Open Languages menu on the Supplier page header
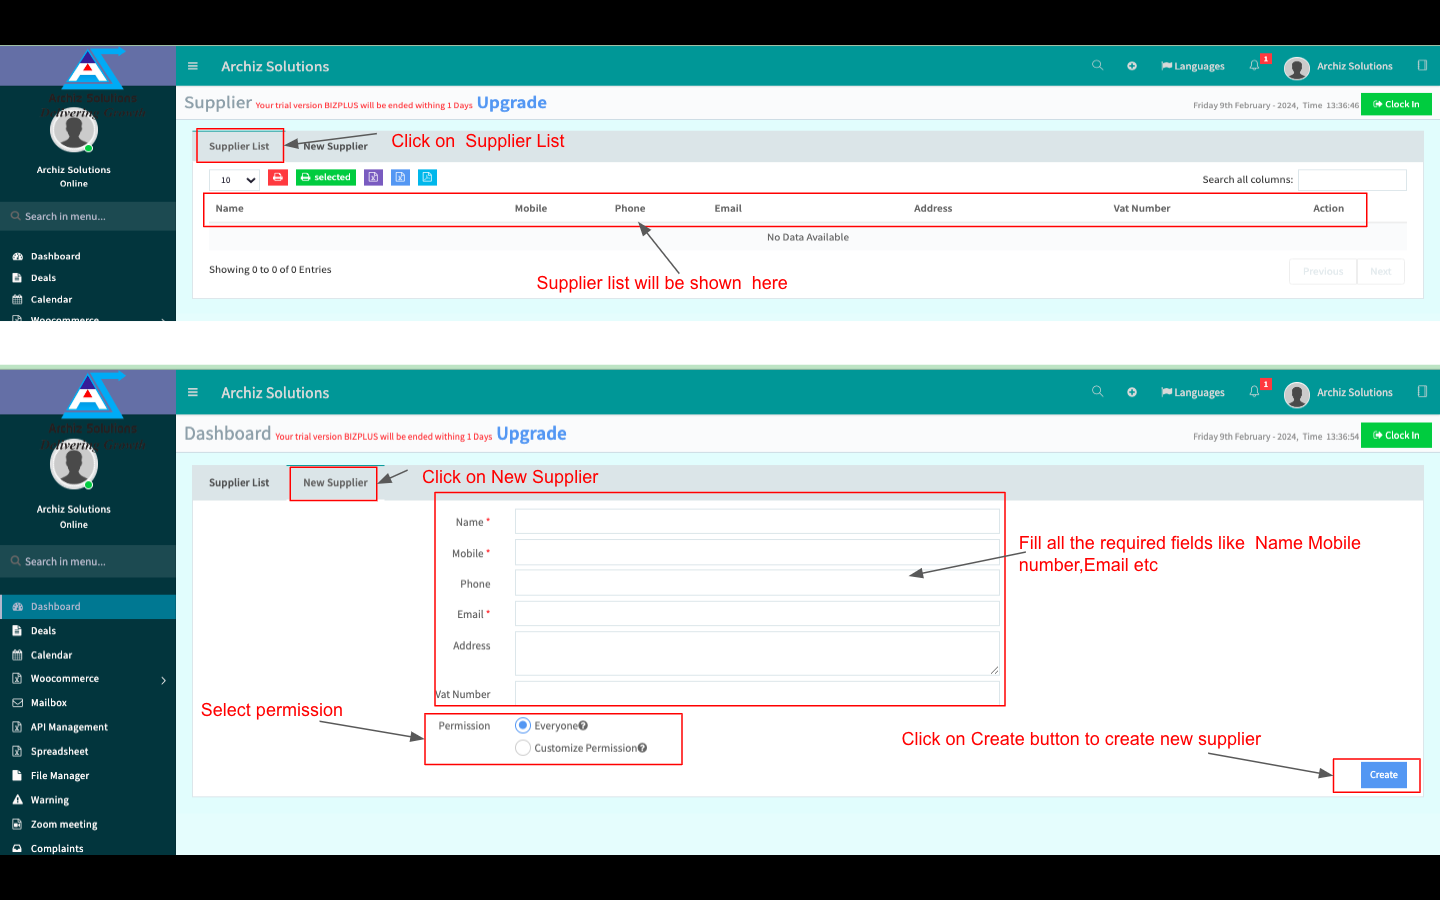Screen dimensions: 1440x900 [x=1193, y=66]
